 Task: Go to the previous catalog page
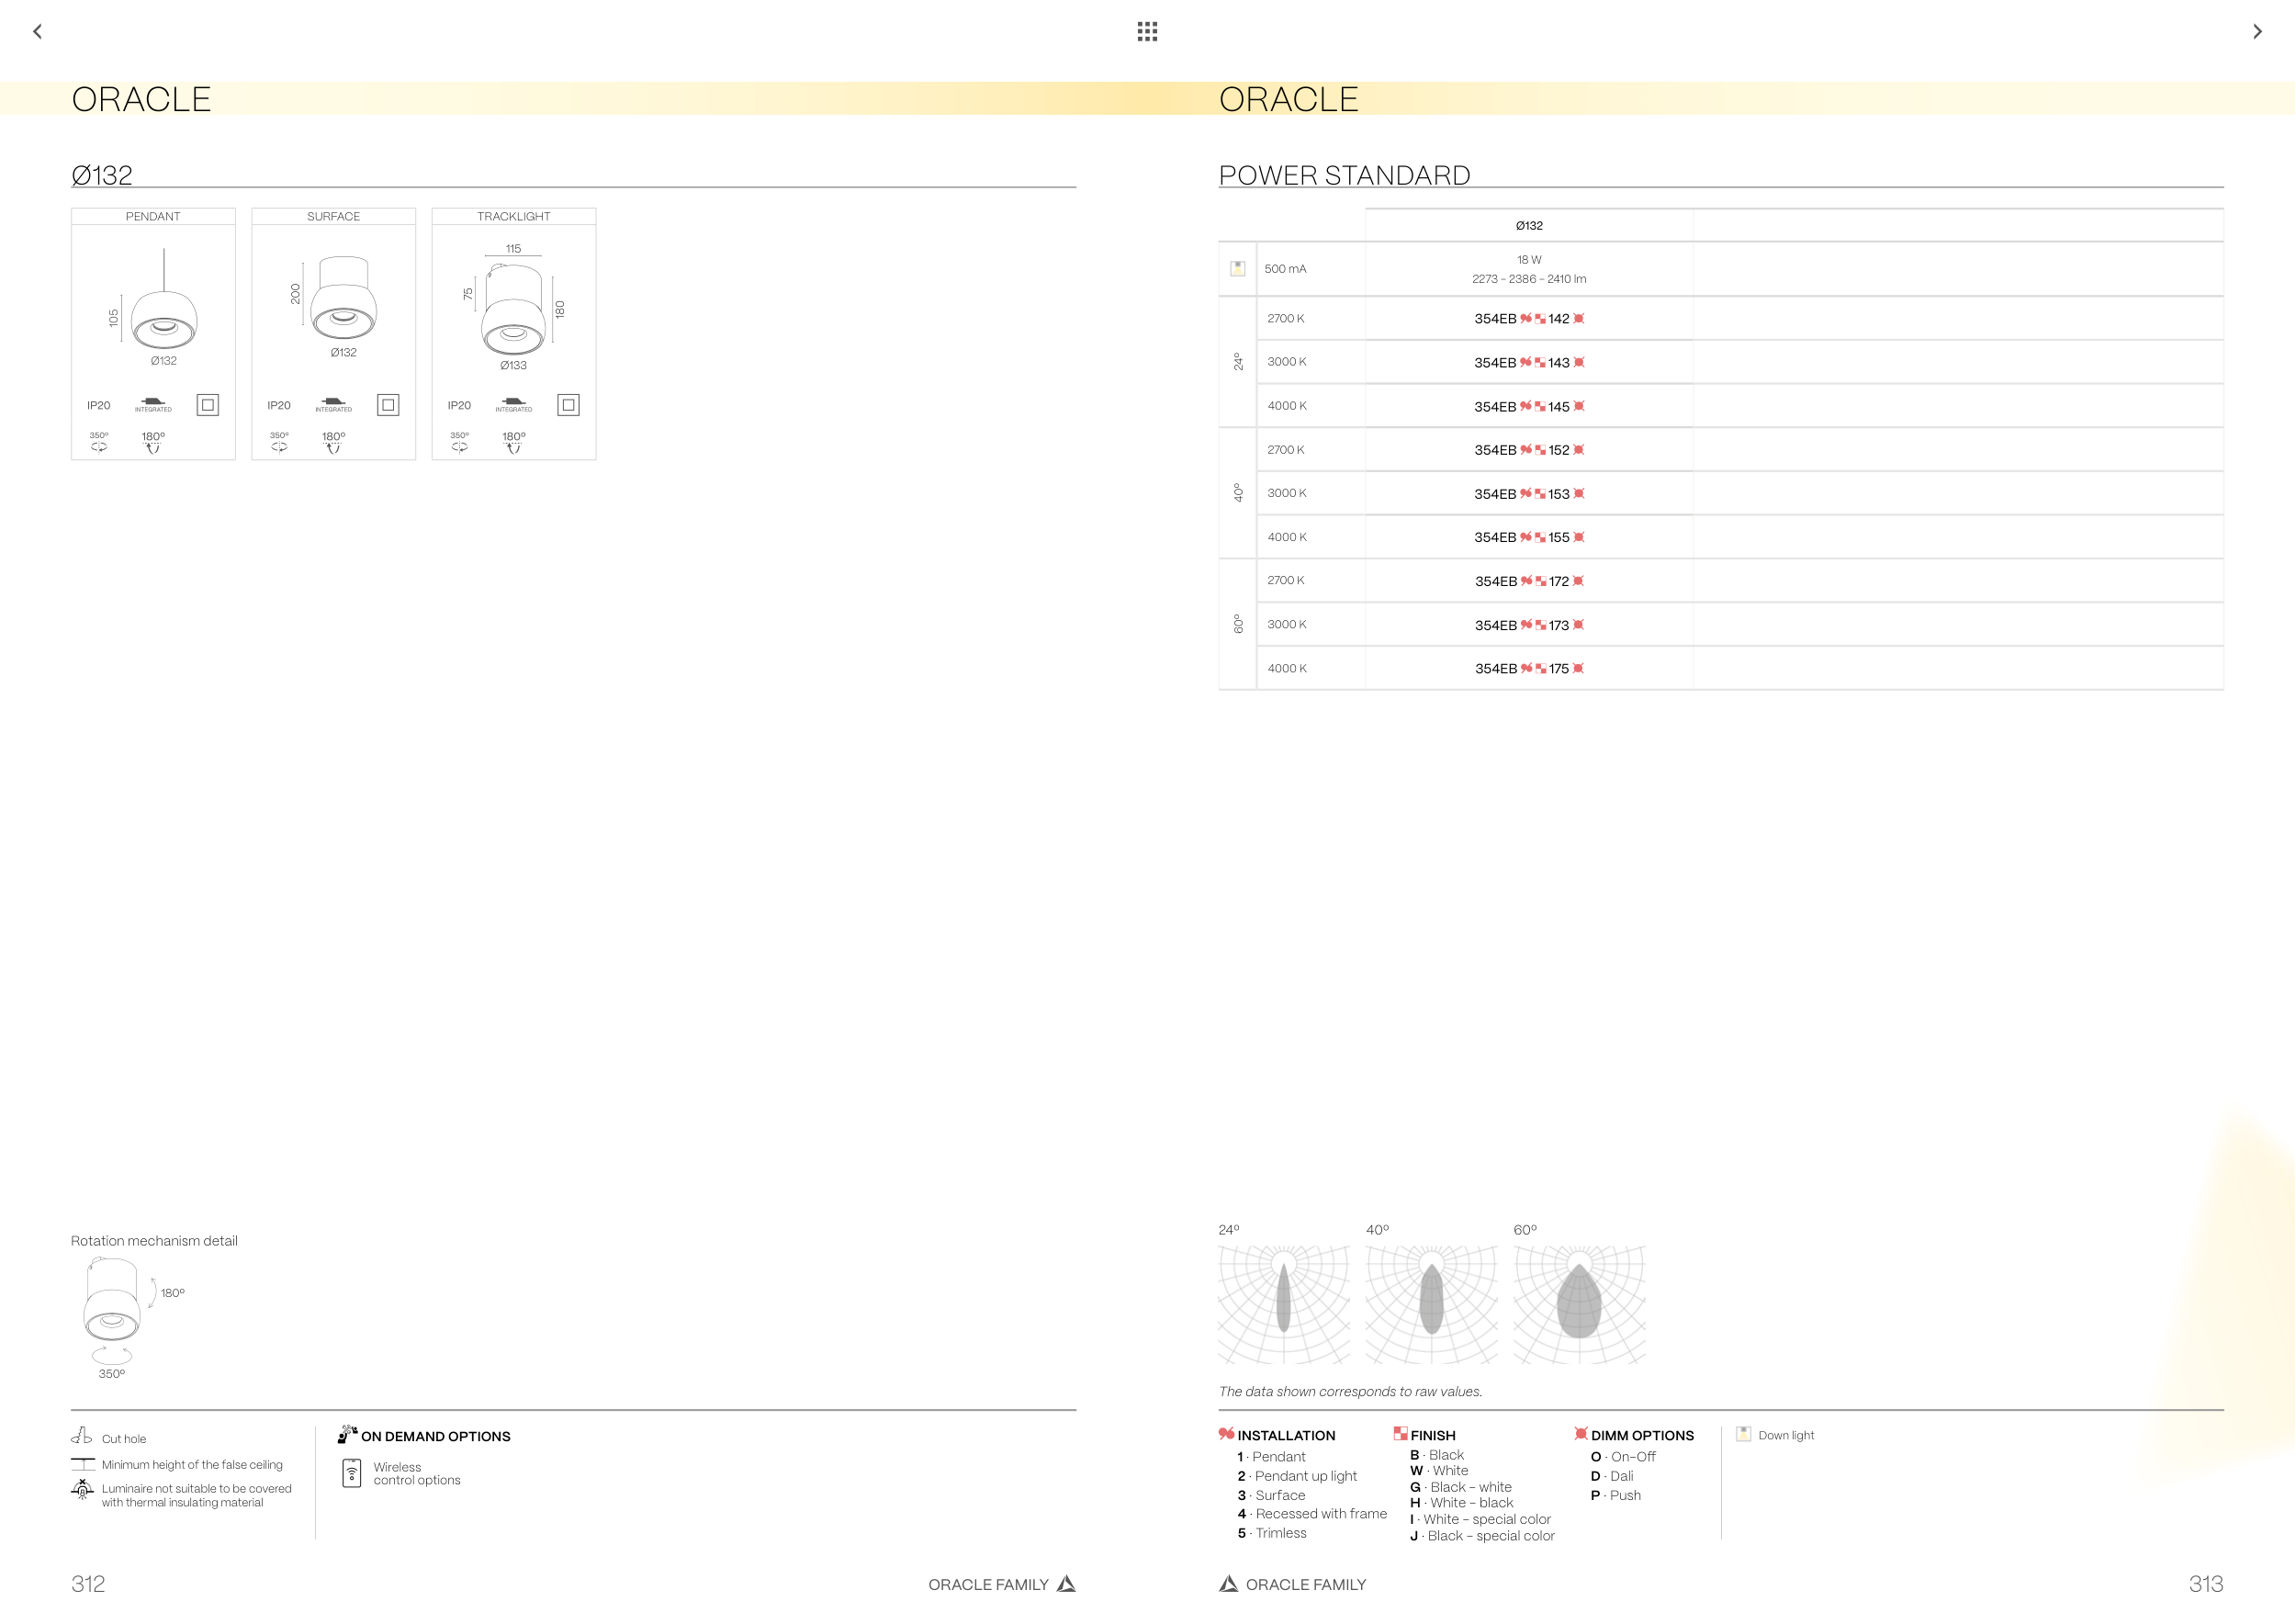coord(38,31)
